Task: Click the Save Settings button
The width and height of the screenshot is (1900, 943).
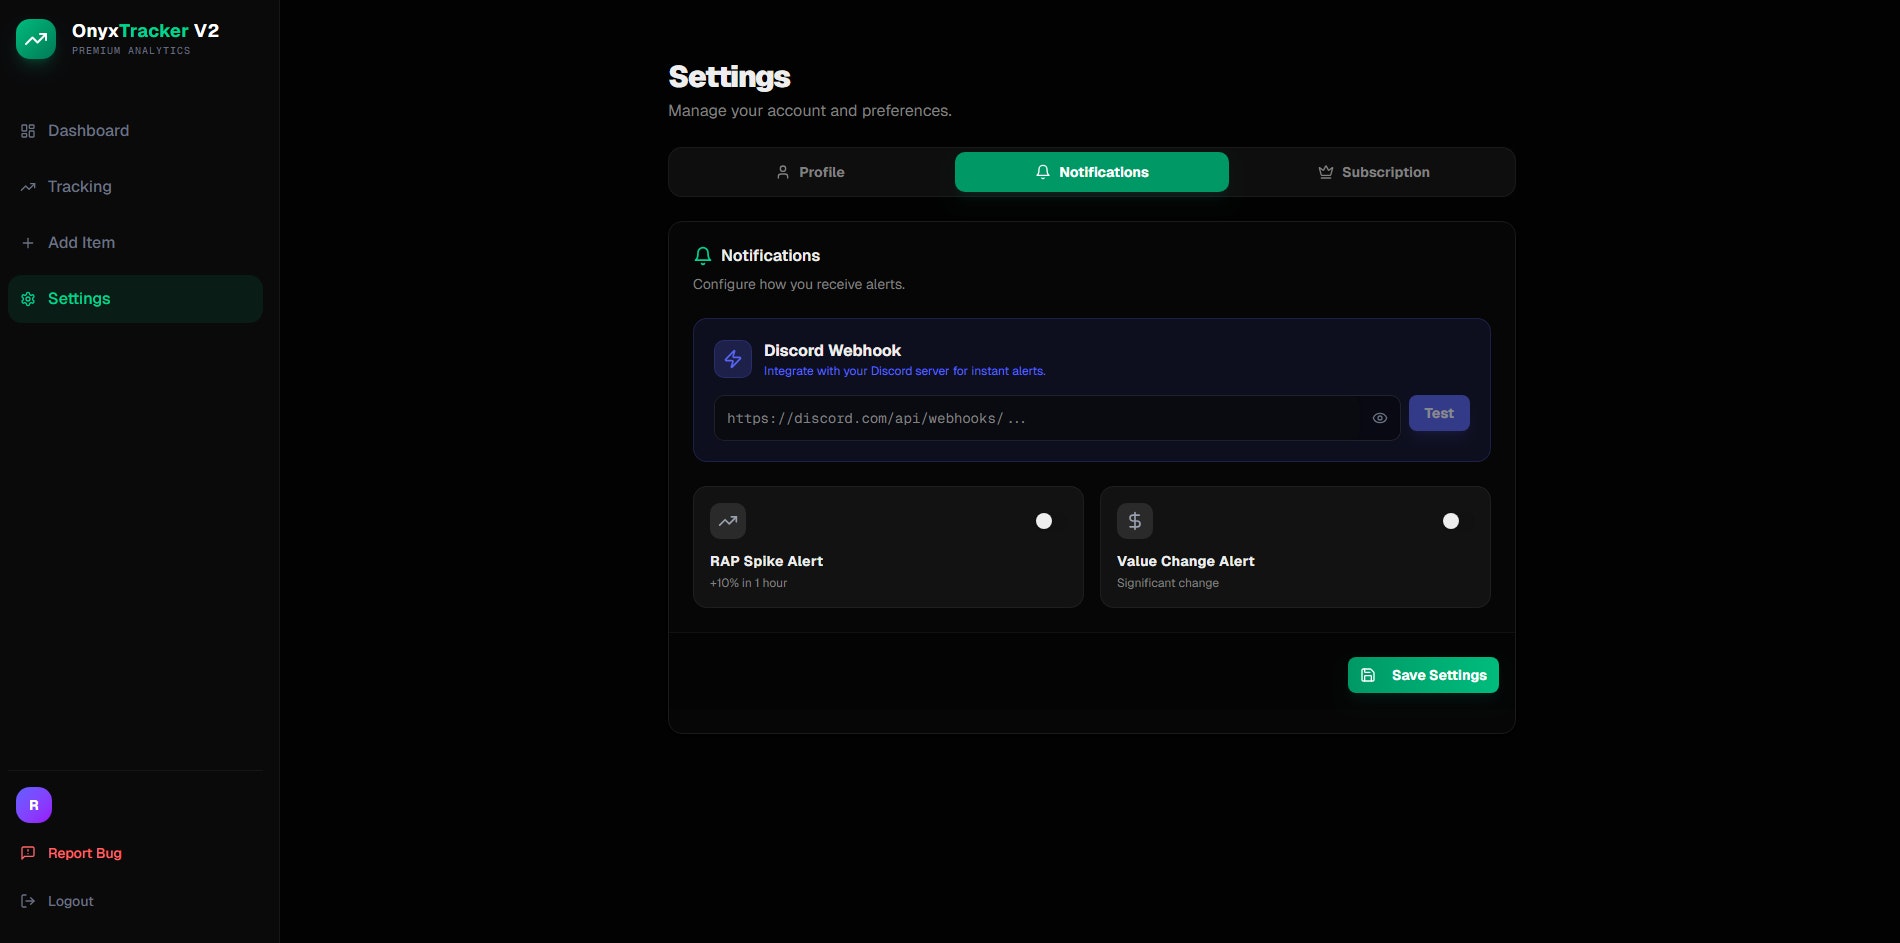Action: click(1422, 674)
